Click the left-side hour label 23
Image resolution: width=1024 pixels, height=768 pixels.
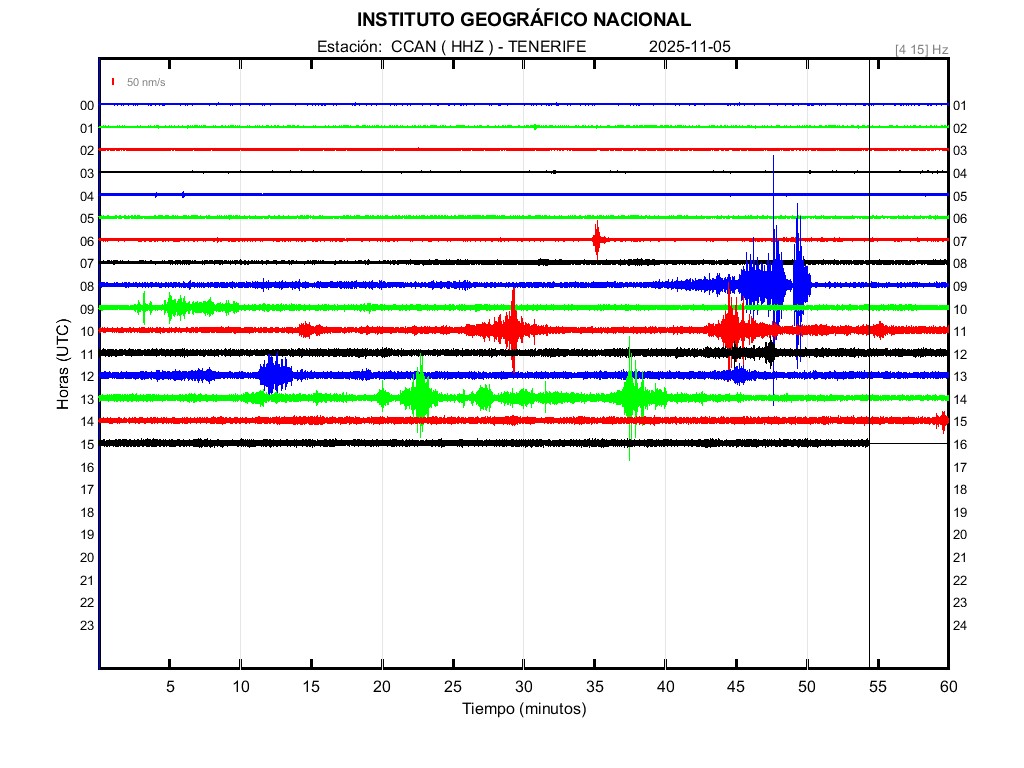point(87,625)
